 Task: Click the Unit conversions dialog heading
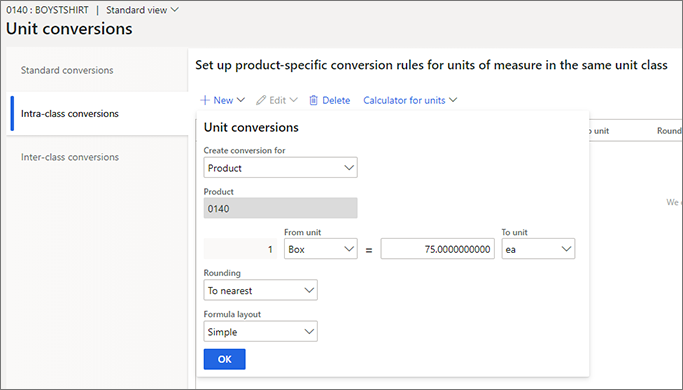(251, 127)
